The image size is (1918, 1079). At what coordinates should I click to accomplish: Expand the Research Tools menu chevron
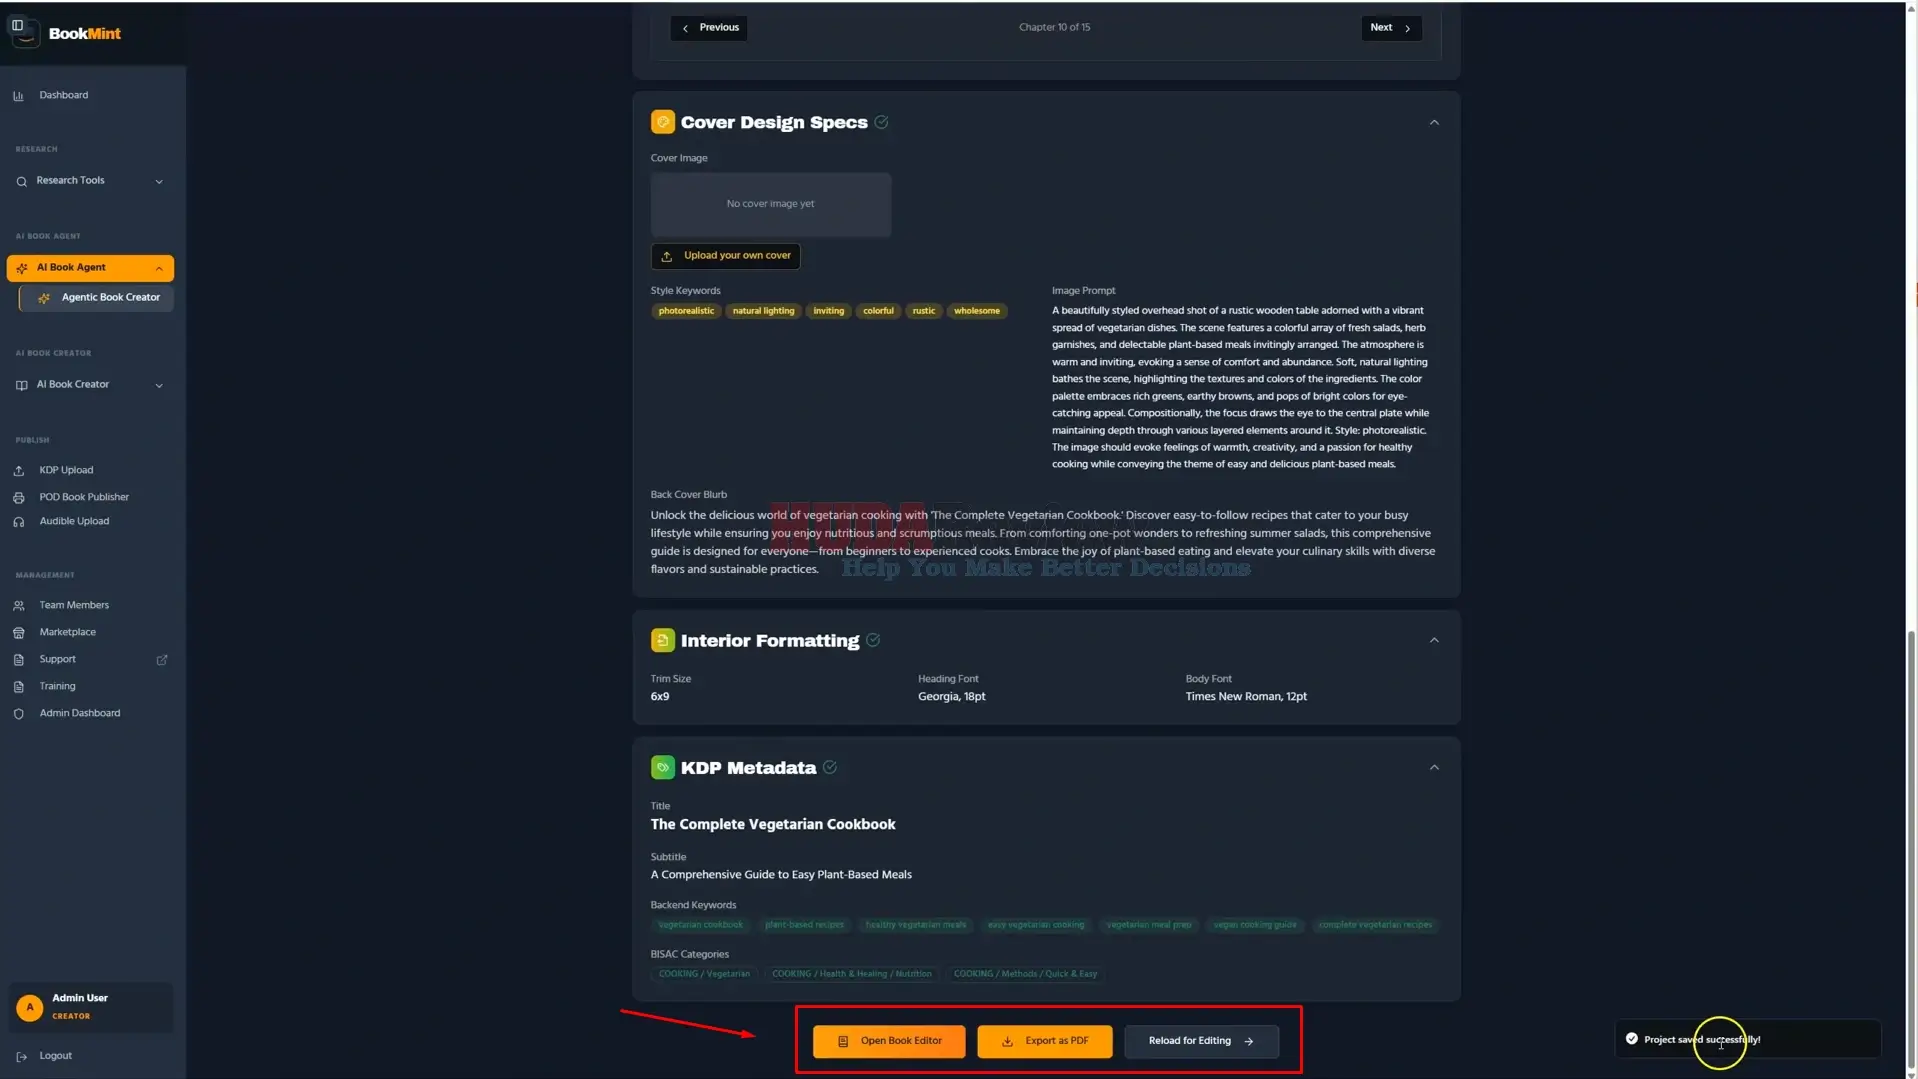coord(159,181)
